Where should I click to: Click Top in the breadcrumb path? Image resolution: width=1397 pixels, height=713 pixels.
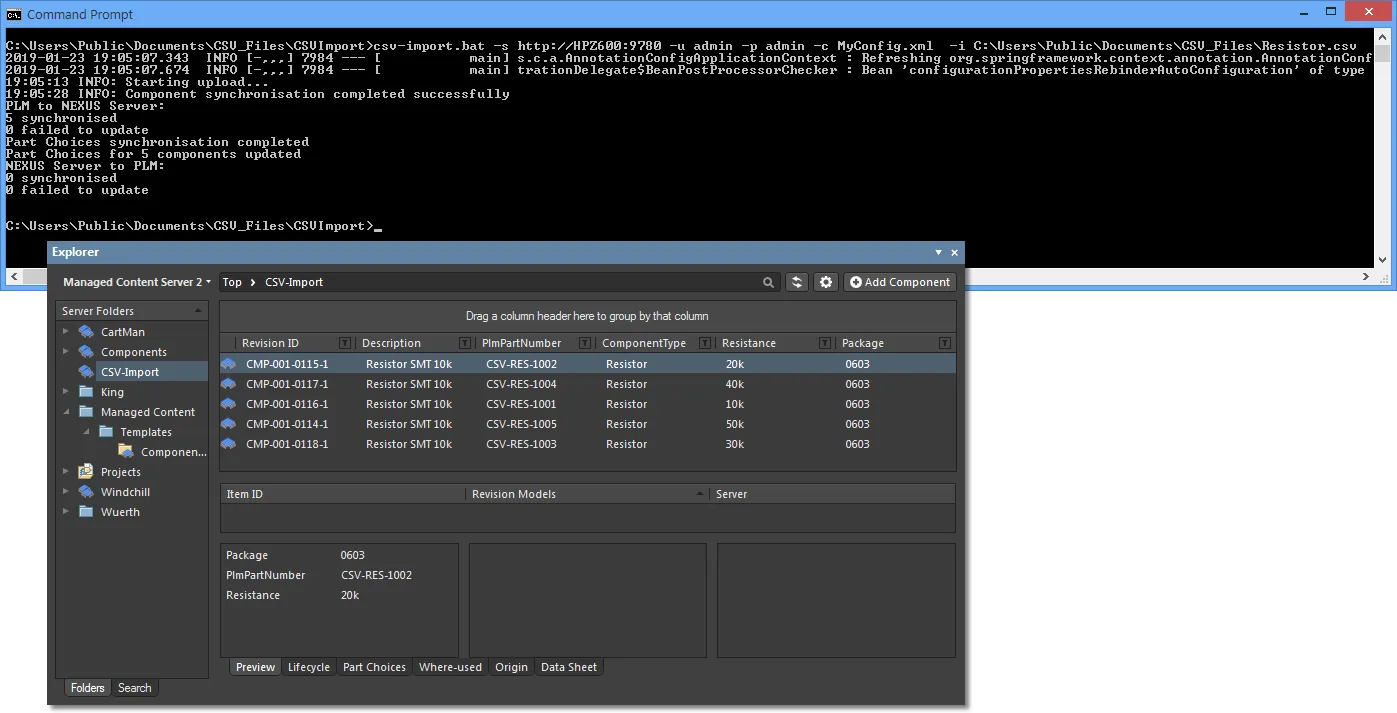[x=232, y=282]
